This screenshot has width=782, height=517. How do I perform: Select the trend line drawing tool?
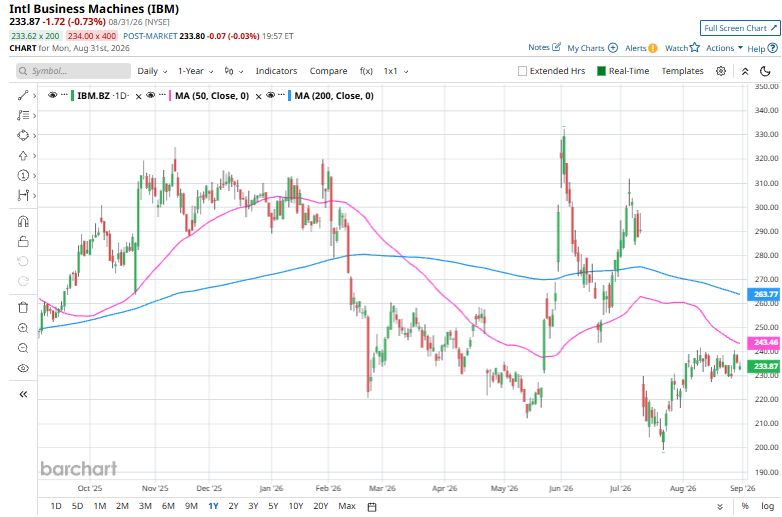(23, 95)
